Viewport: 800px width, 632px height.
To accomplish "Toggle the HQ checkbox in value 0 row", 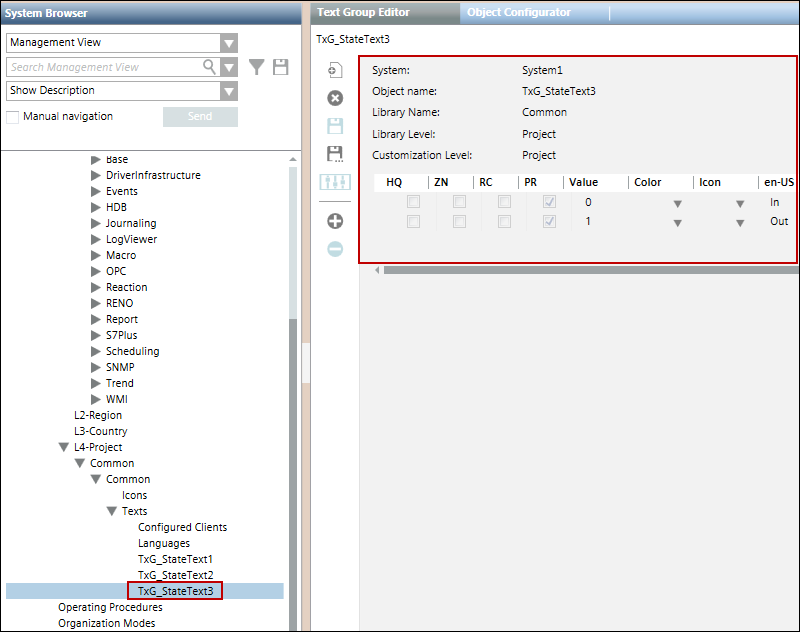I will (413, 202).
